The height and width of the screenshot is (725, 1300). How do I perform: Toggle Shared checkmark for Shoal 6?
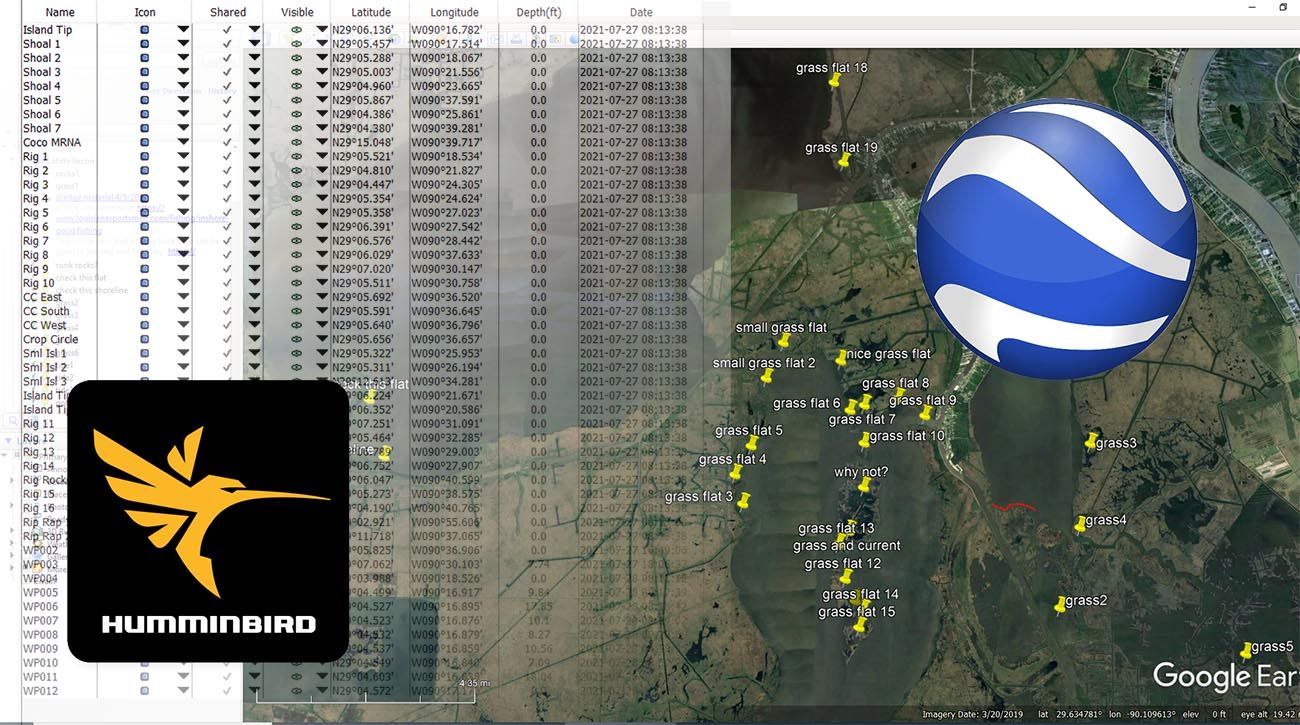coord(227,114)
